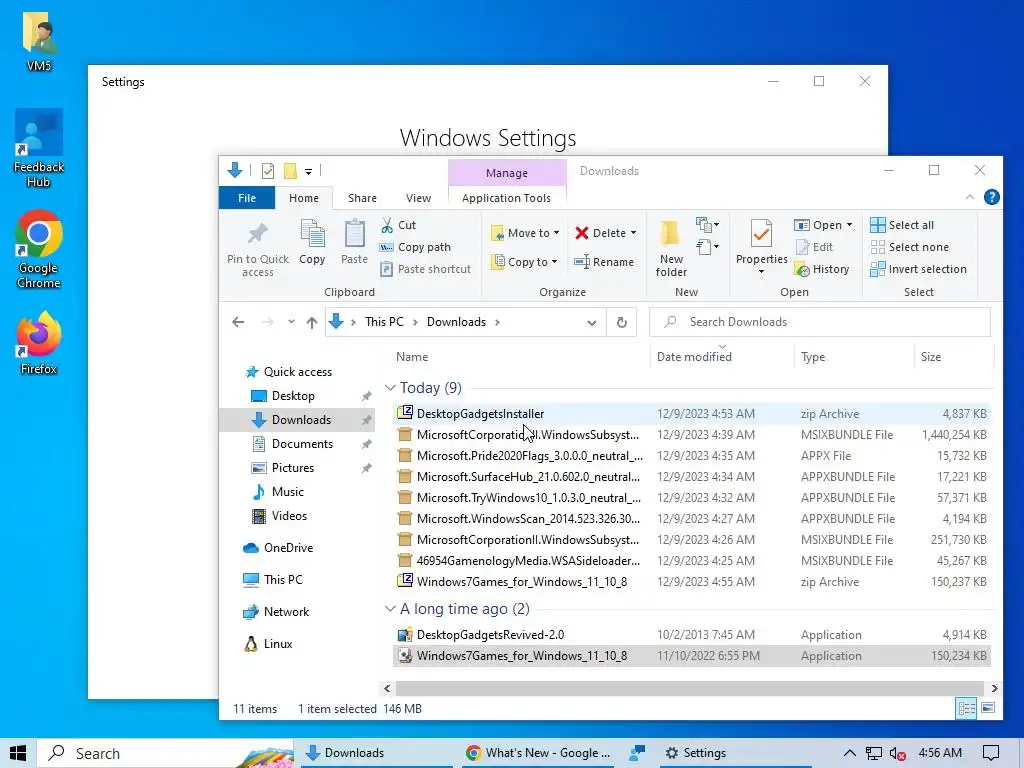1024x768 pixels.
Task: Click Invert selection
Action: [x=918, y=269]
